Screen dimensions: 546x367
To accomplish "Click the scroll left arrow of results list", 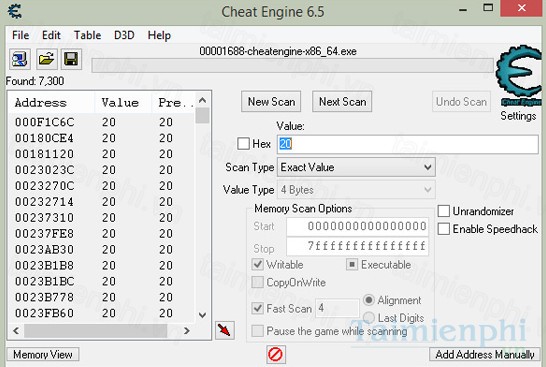I will [16, 330].
